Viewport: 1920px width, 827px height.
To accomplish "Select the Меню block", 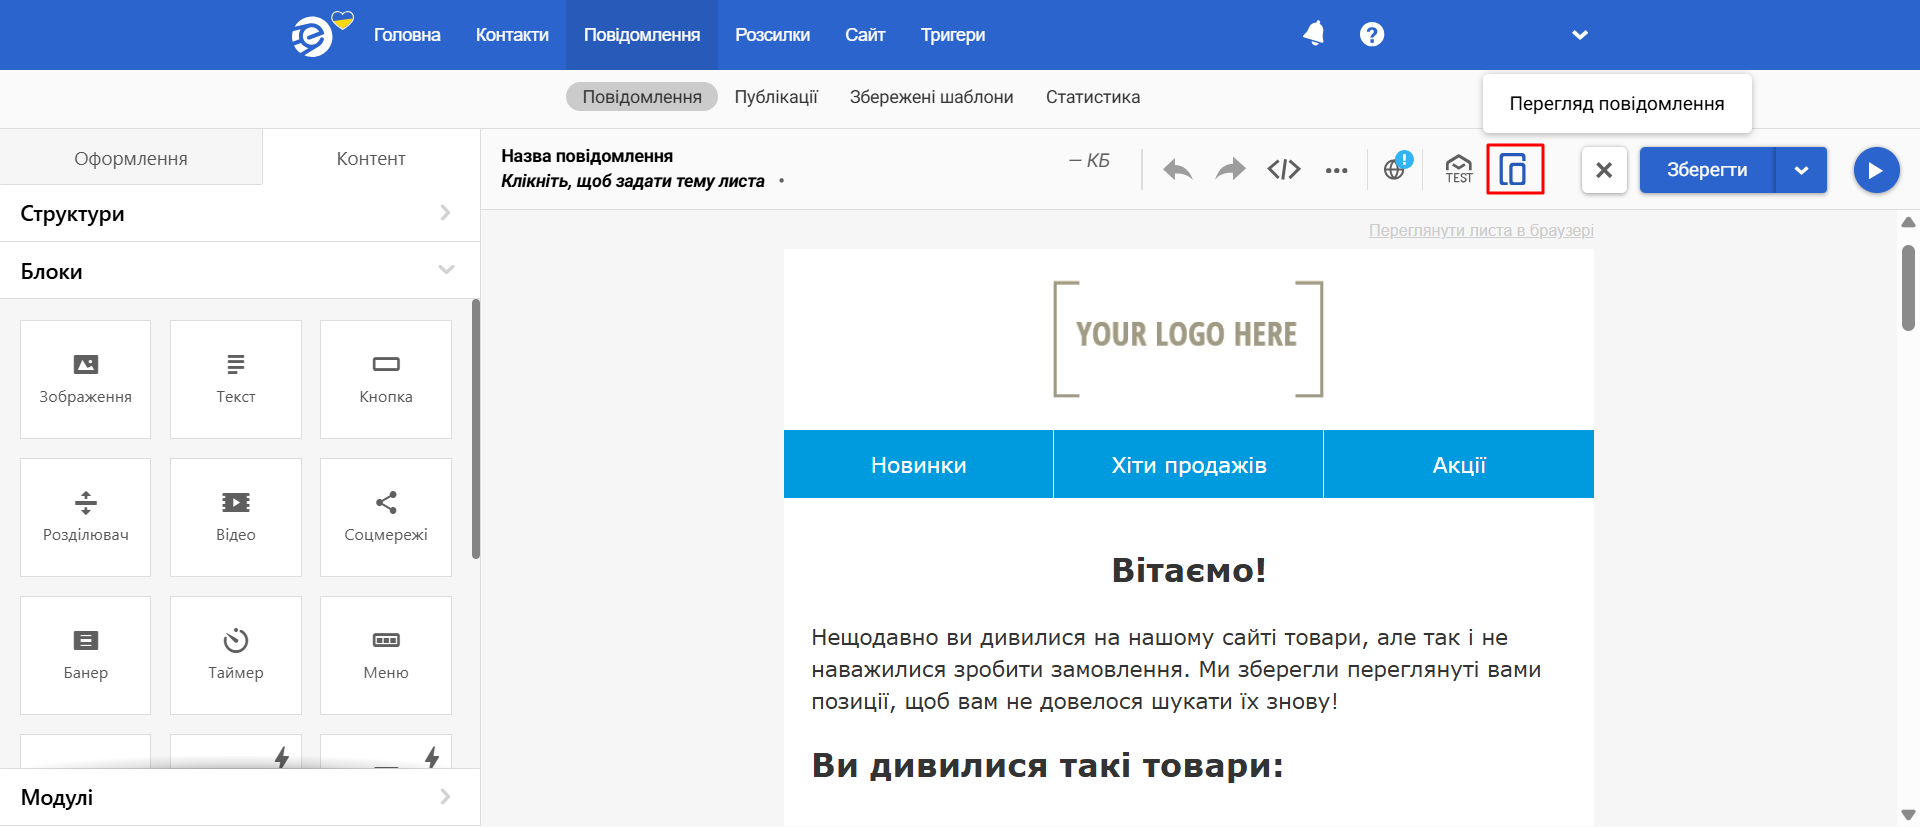I will 386,655.
